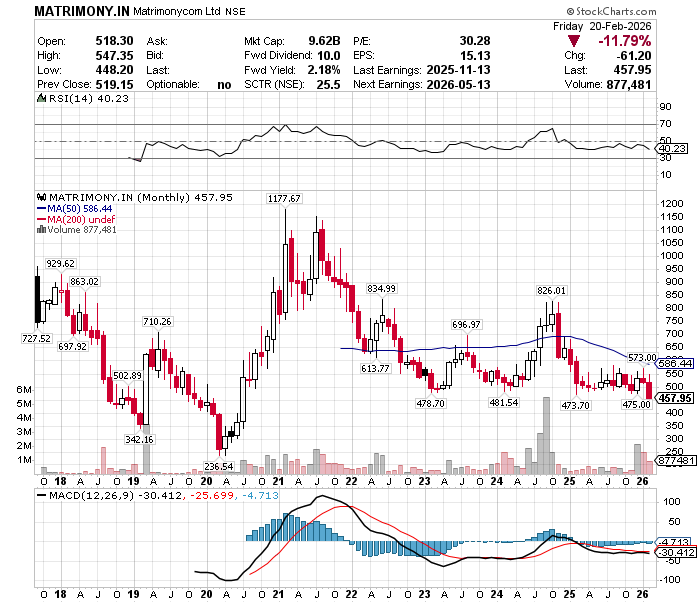The image size is (700, 603).
Task: Click the Volume value 877,481 in header
Action: (629, 84)
